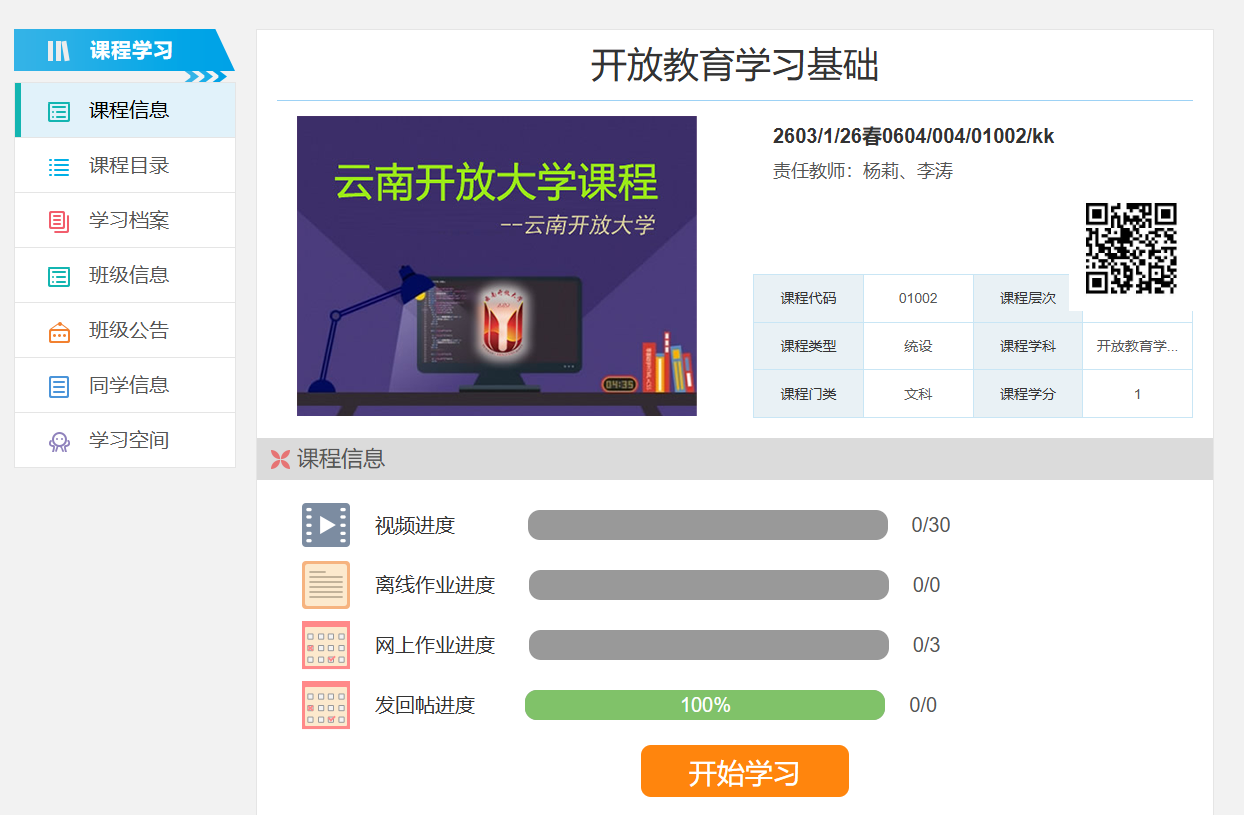Open 学习空间 sidebar item
Image resolution: width=1244 pixels, height=815 pixels.
click(125, 440)
